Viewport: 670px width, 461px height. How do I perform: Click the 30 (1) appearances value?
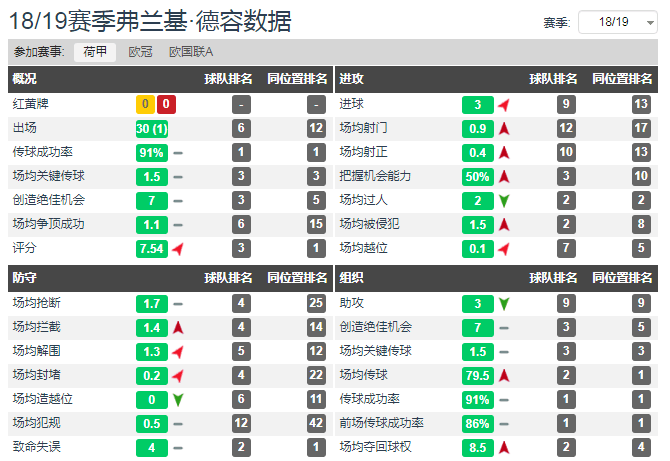[152, 129]
